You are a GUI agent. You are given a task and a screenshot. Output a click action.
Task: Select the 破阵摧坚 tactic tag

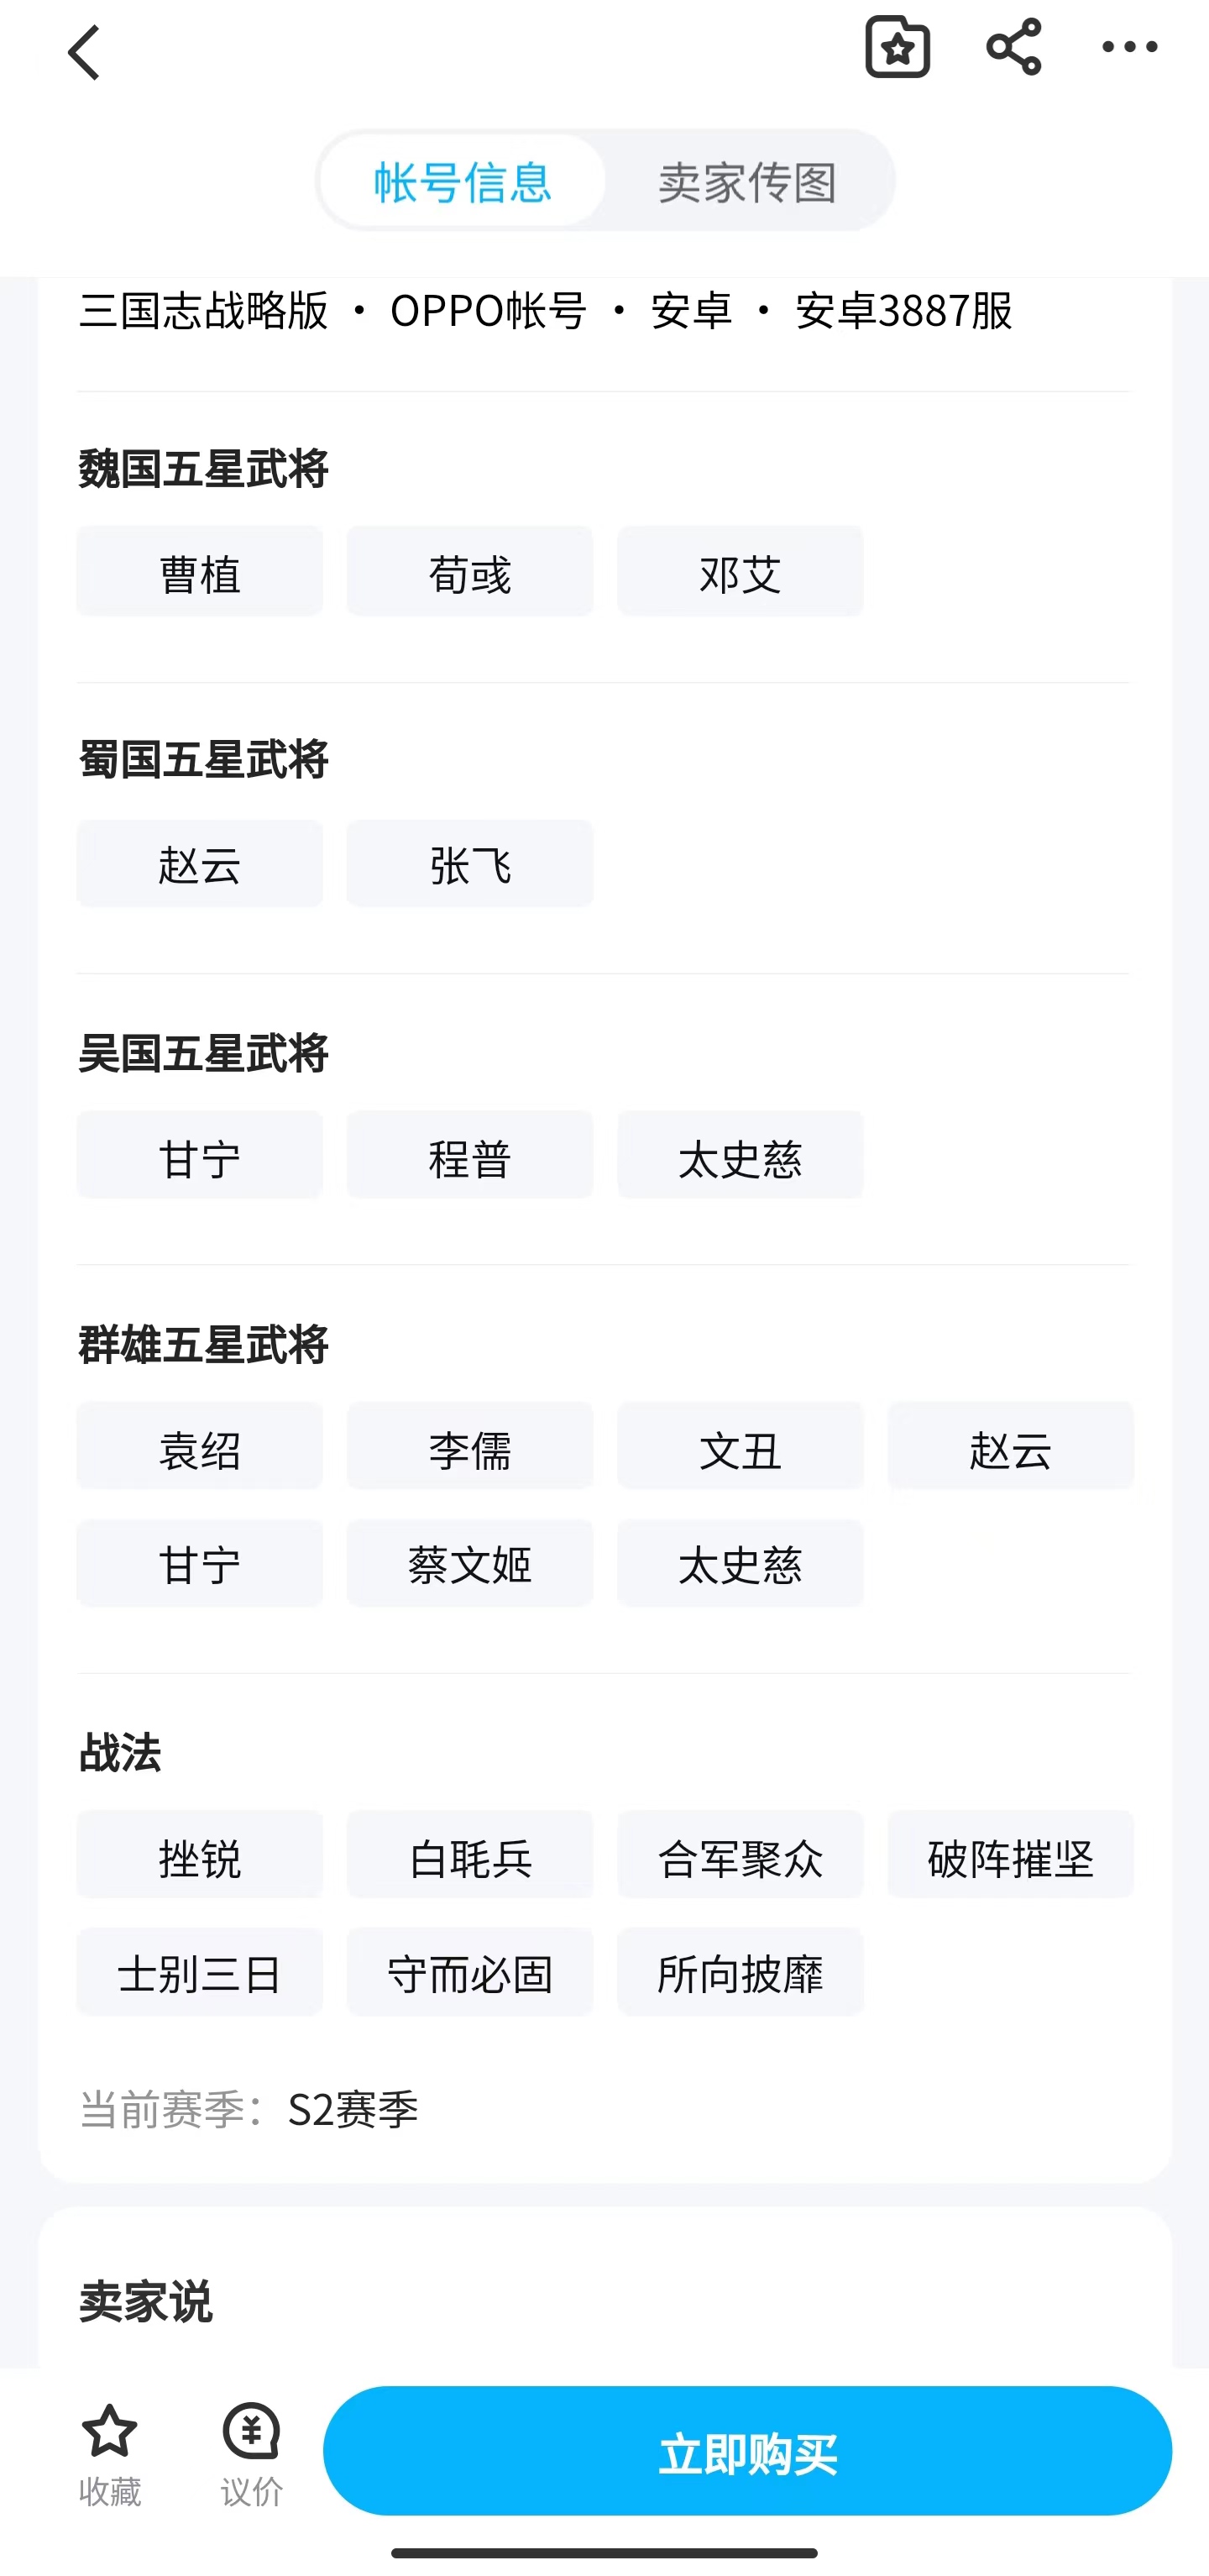pos(1010,1856)
